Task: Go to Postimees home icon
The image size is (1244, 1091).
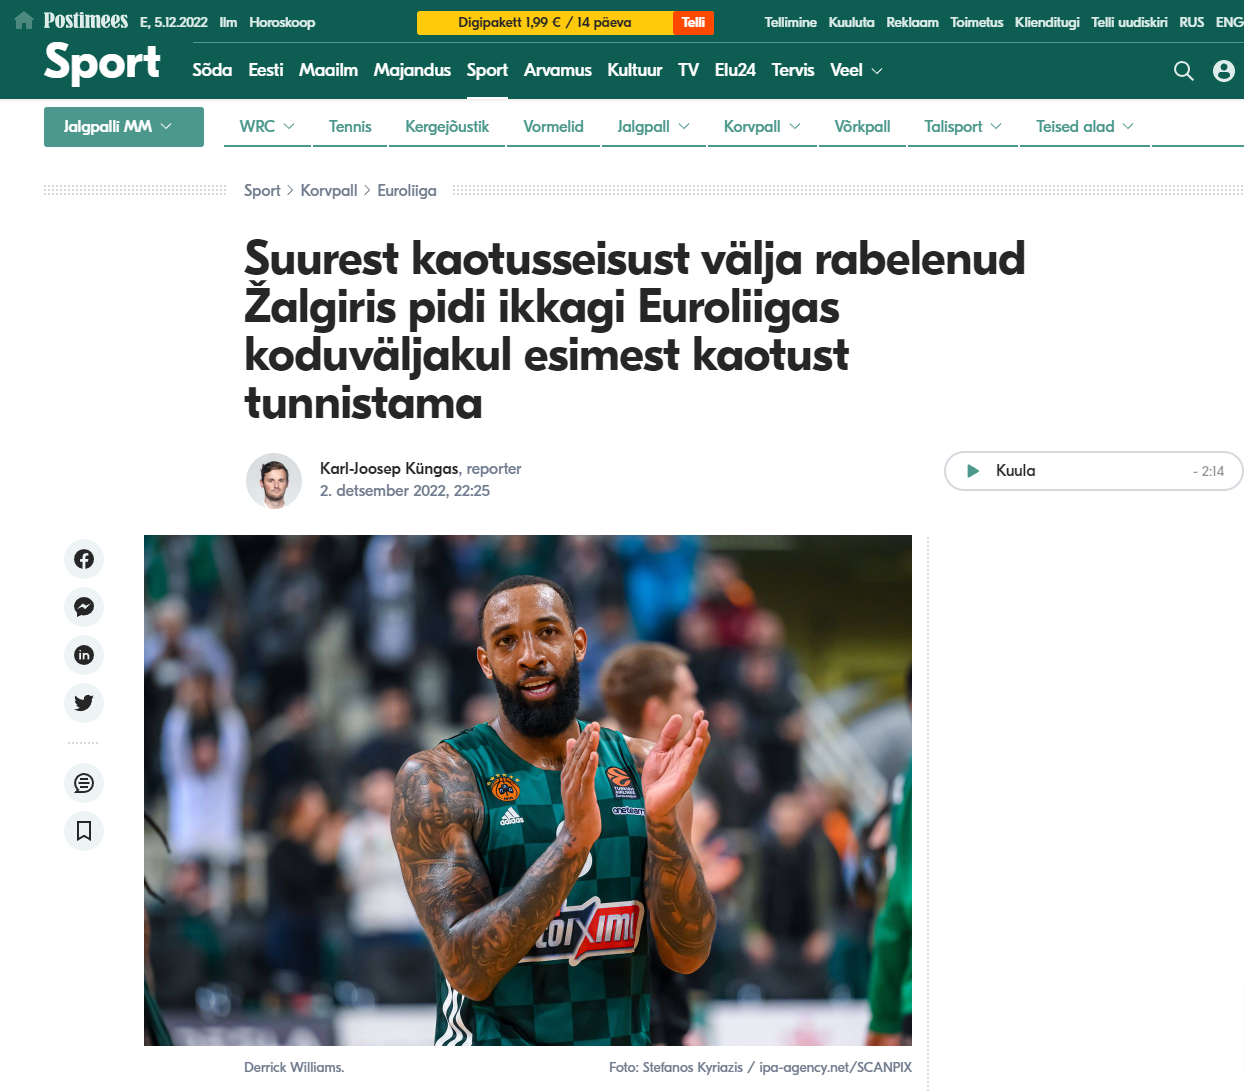Action: click(24, 21)
